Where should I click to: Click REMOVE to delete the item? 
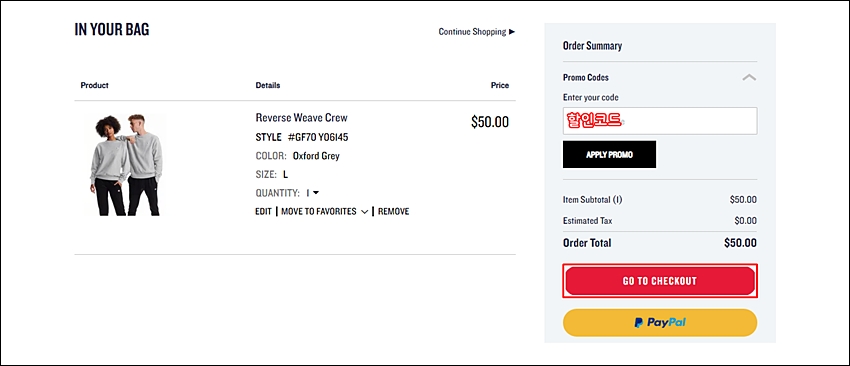tap(394, 211)
